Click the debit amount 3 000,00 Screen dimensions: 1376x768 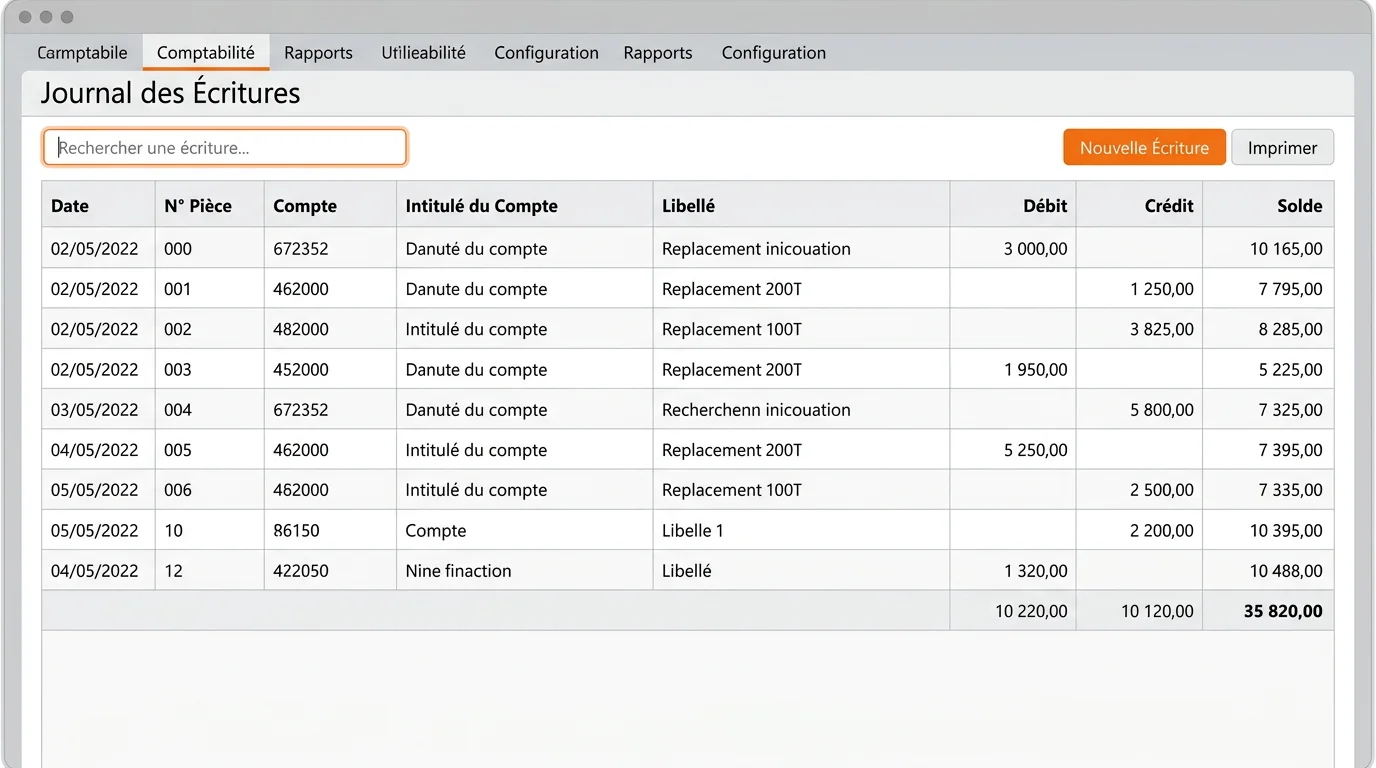[x=1035, y=248]
